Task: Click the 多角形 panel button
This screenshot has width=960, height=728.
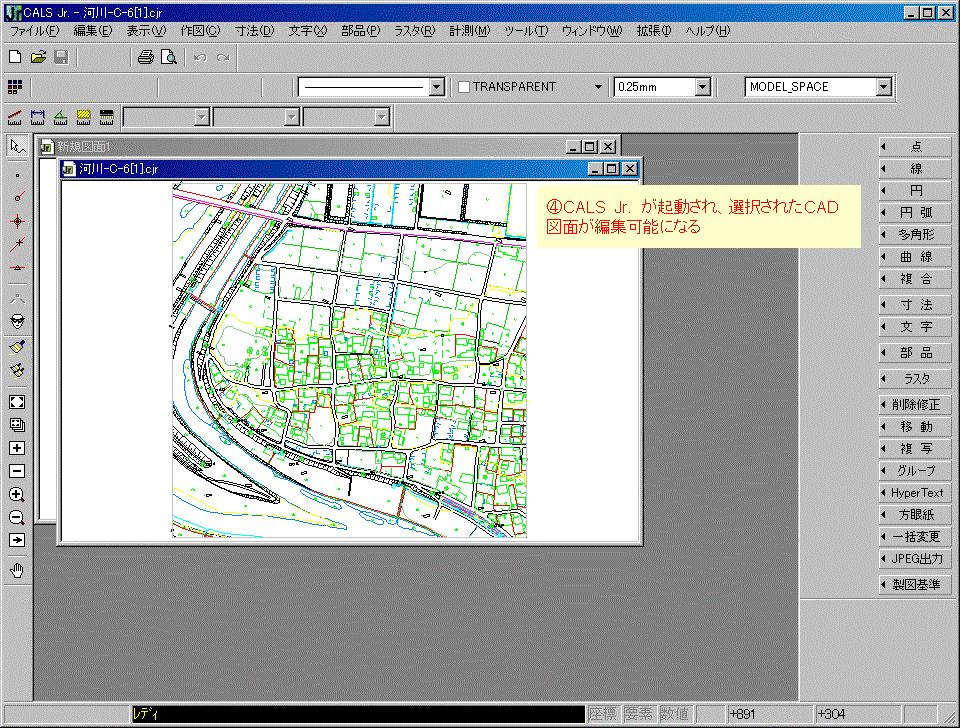Action: (915, 235)
